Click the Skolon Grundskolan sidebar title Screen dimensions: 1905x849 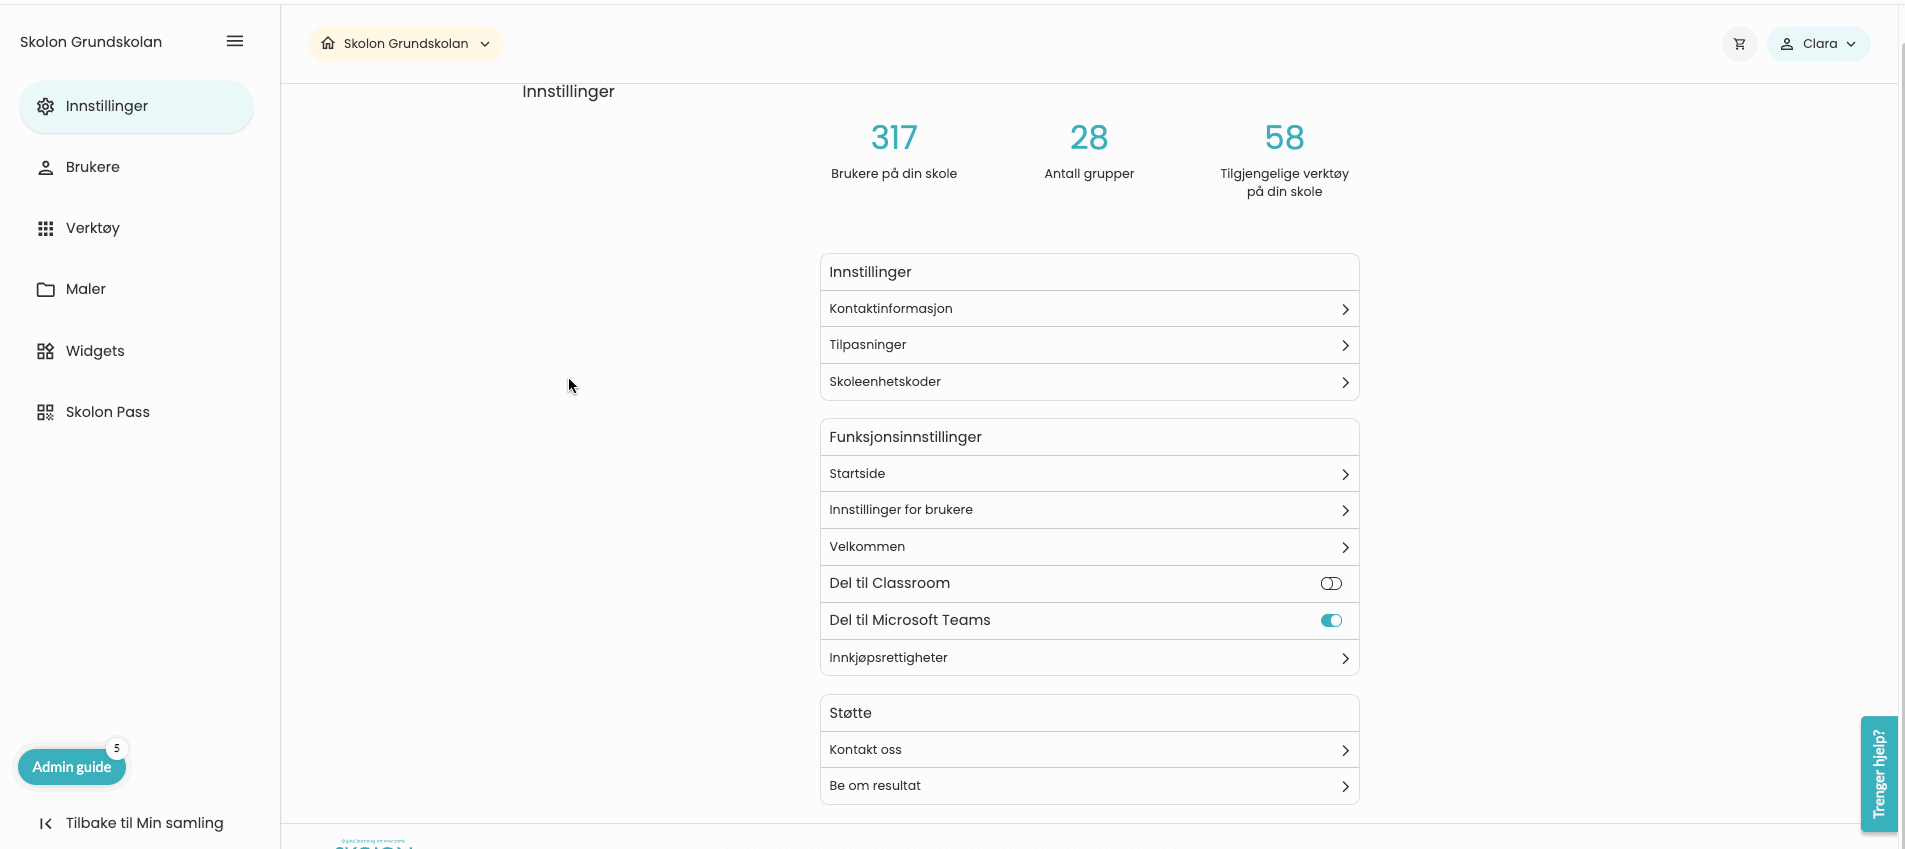(91, 42)
